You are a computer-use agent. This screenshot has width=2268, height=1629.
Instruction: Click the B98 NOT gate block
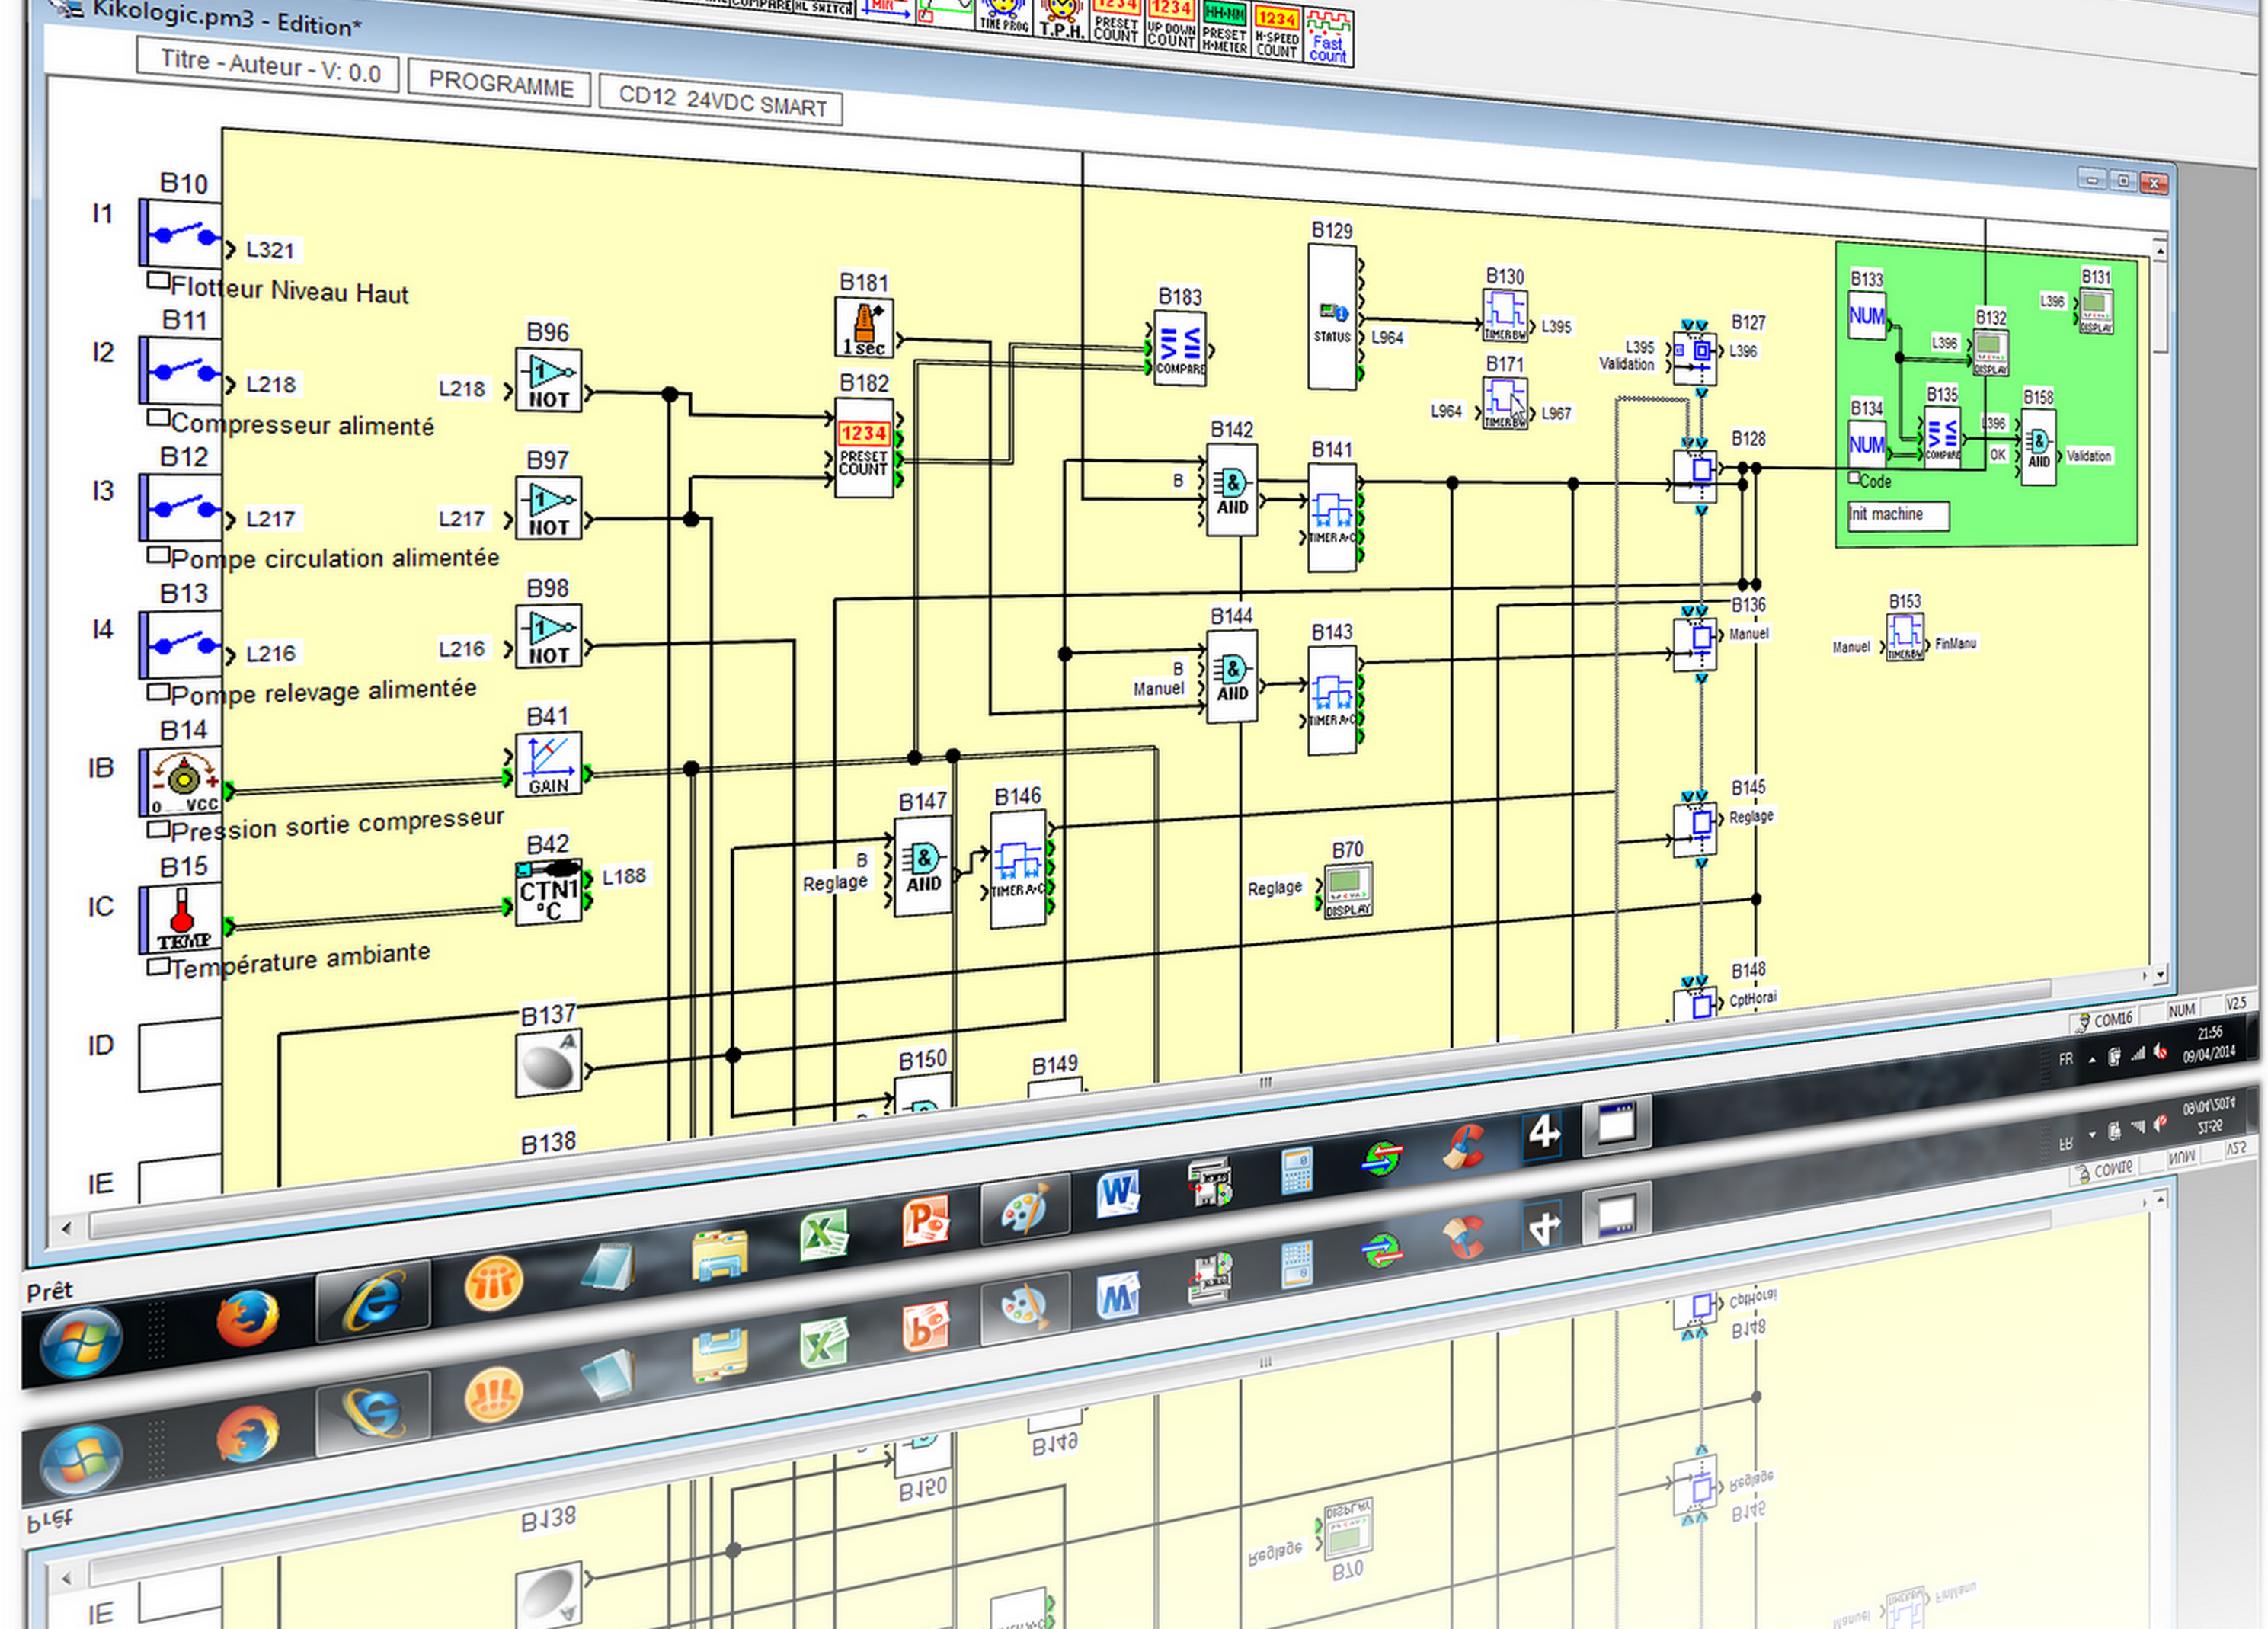click(548, 636)
